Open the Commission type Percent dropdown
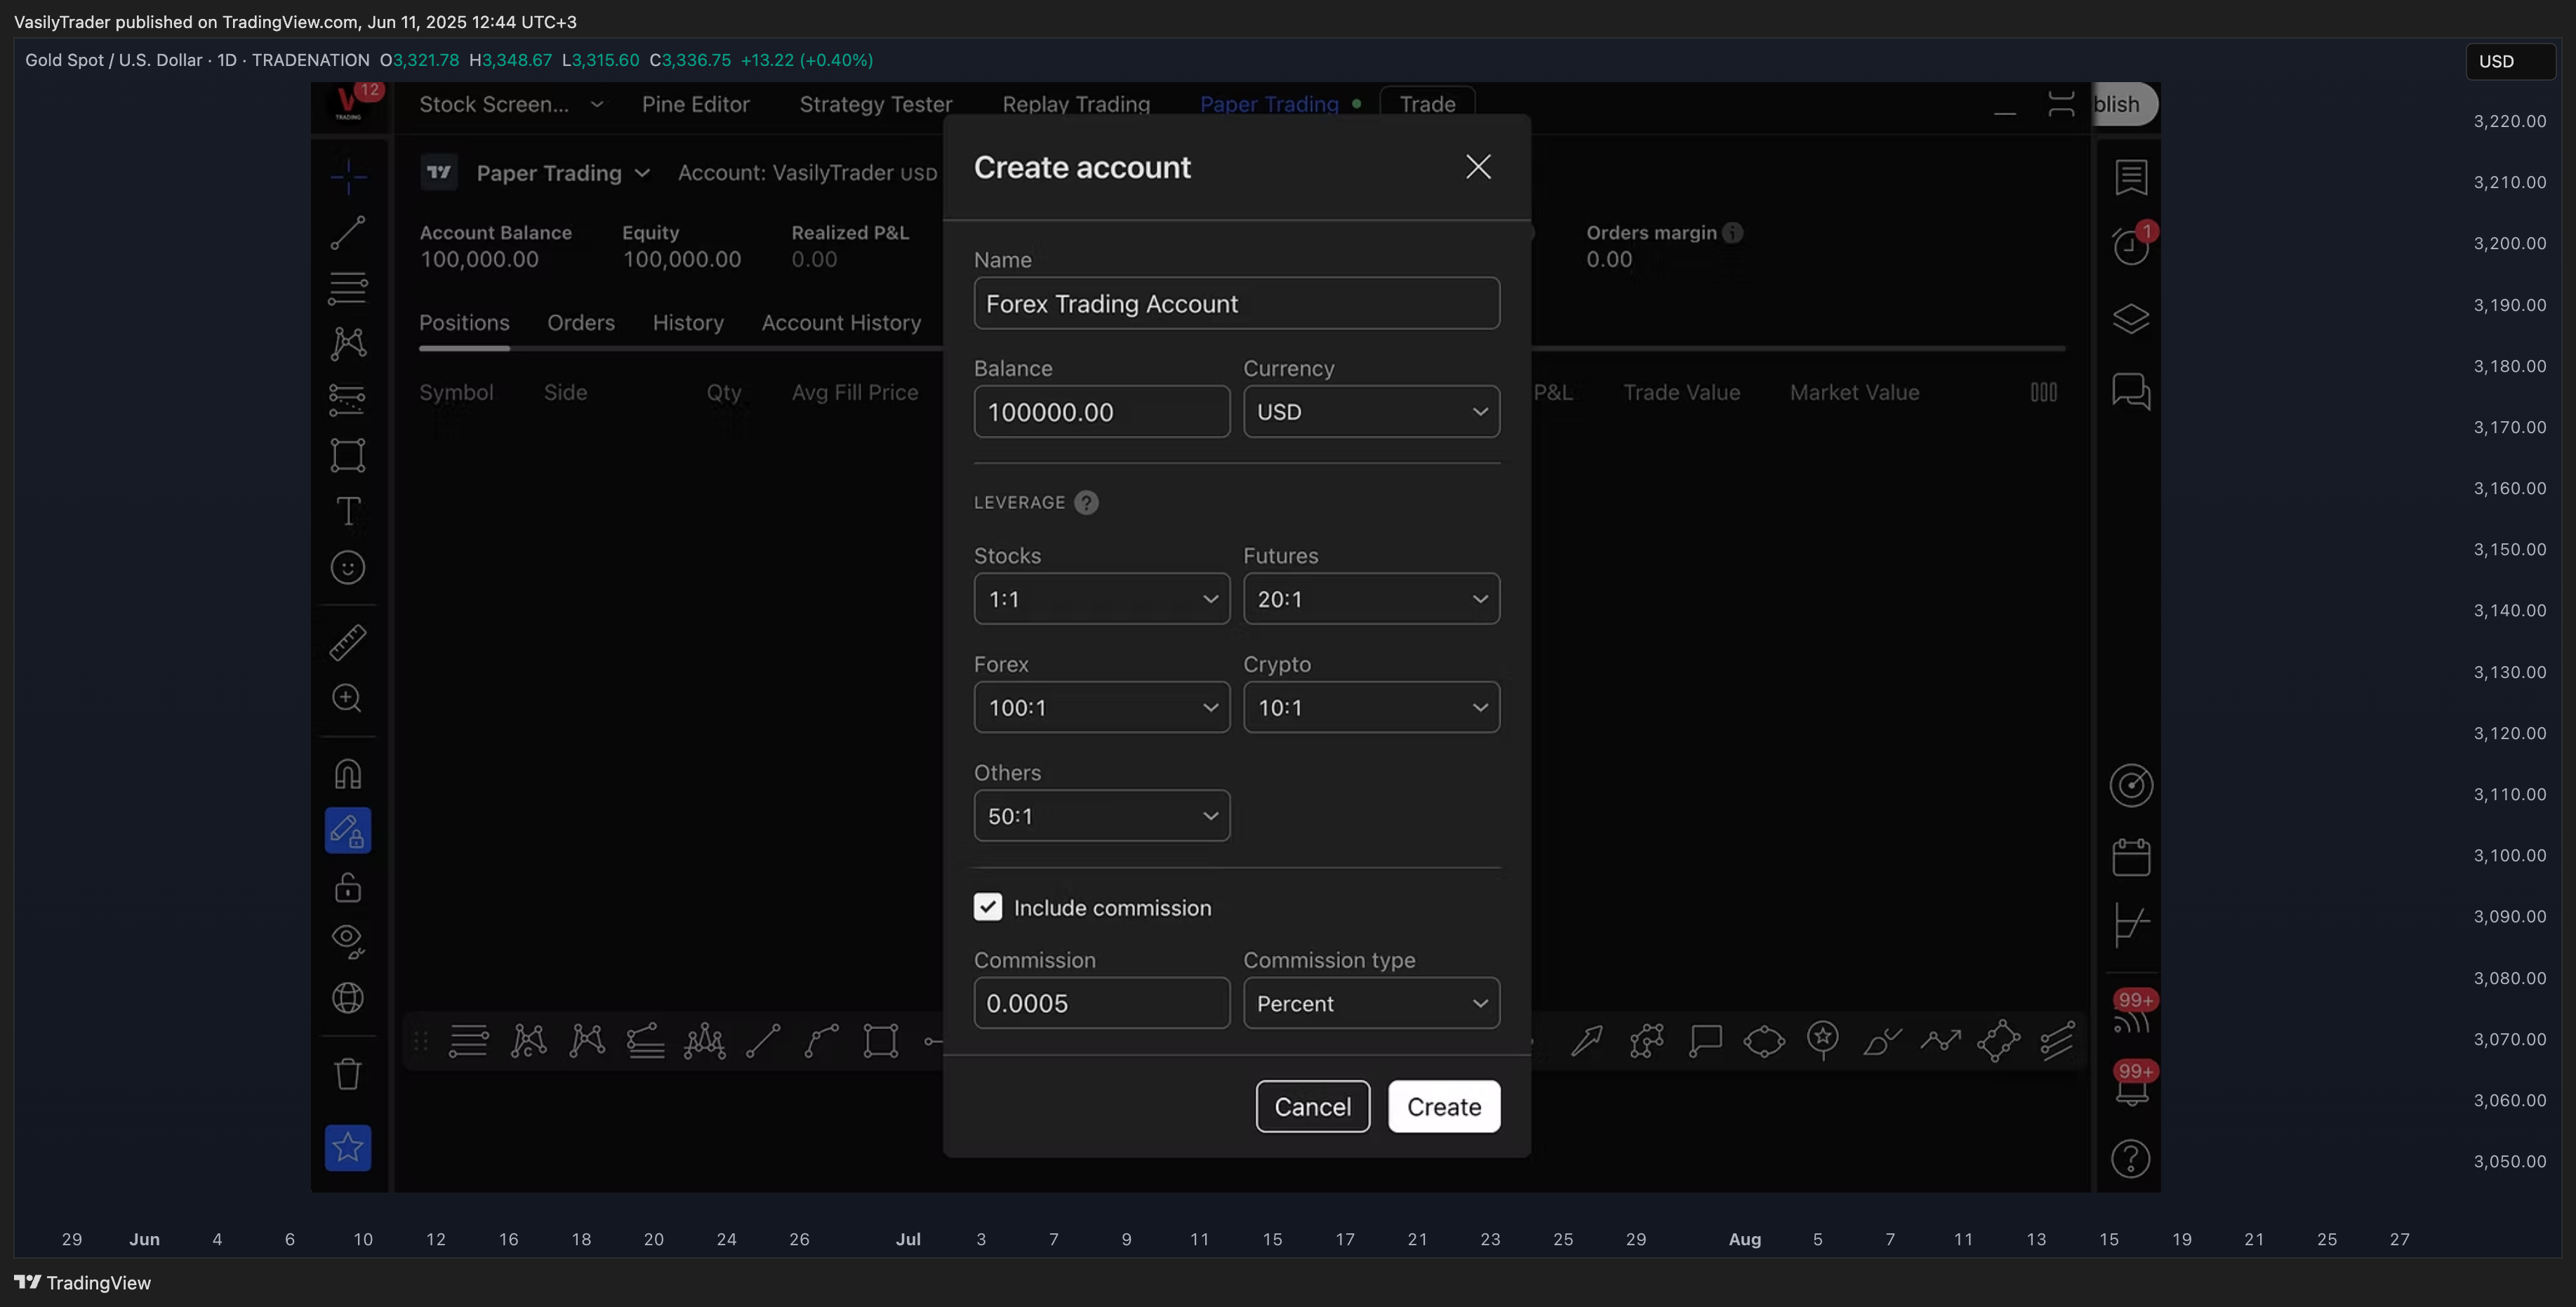2576x1307 pixels. (1371, 1002)
